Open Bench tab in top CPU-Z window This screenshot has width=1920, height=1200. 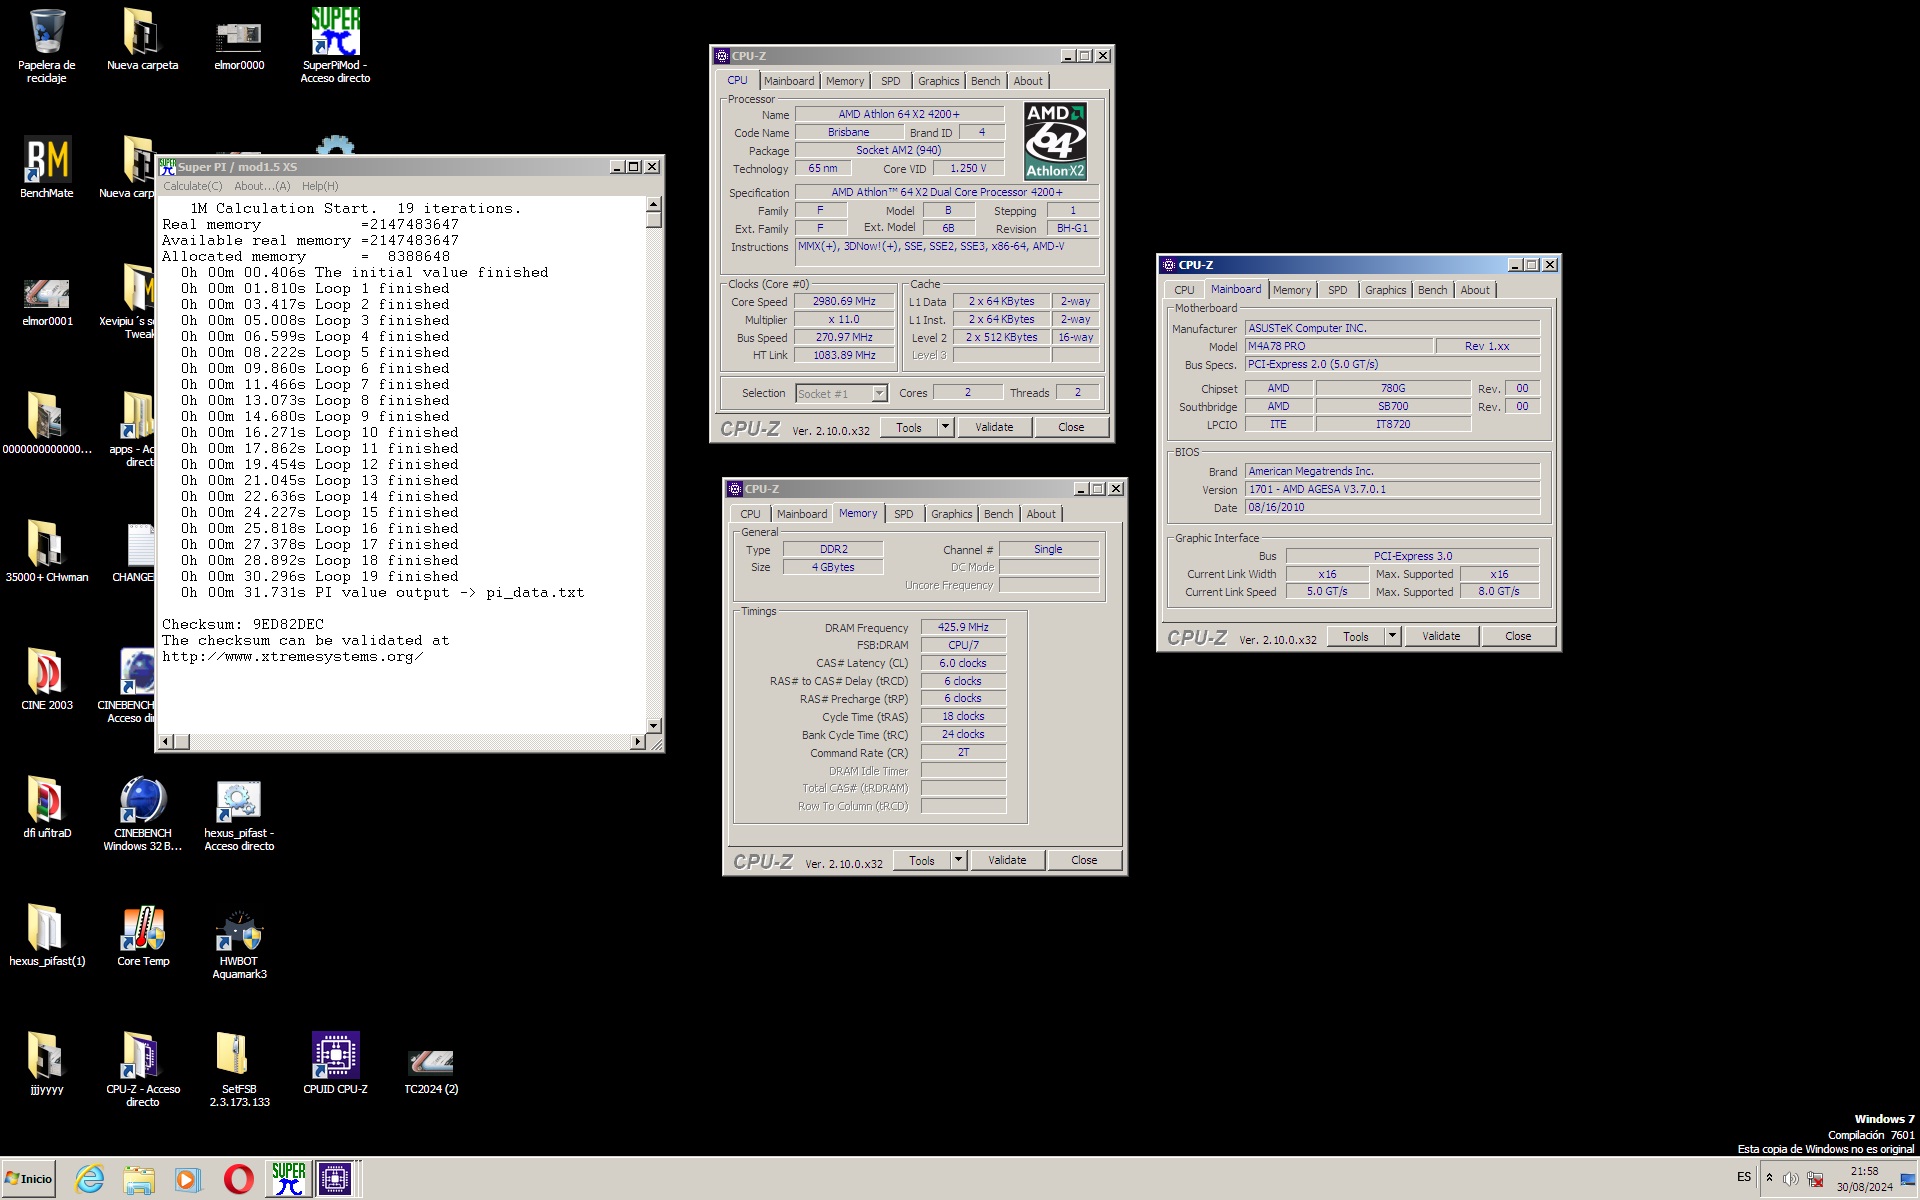[985, 81]
